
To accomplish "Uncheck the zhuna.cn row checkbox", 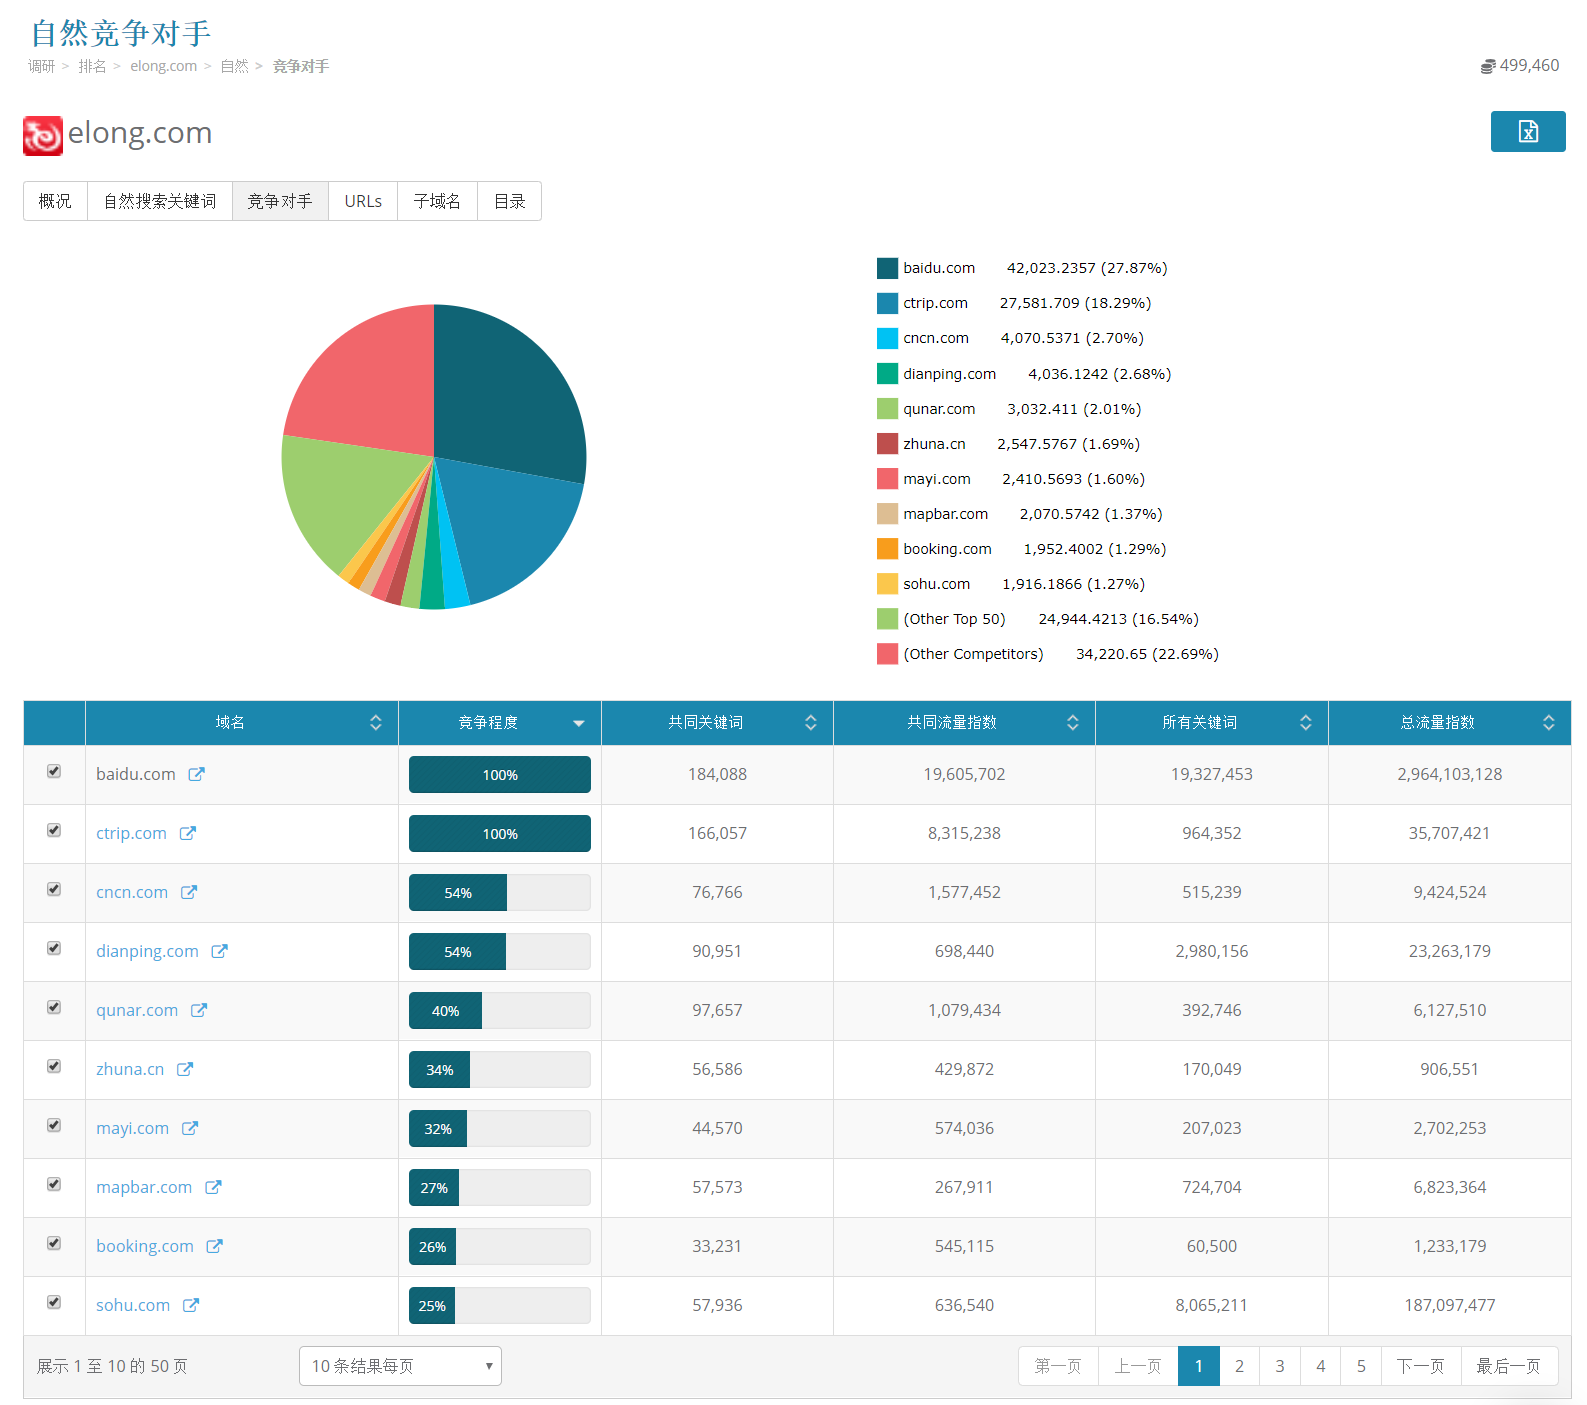I will point(54,1066).
